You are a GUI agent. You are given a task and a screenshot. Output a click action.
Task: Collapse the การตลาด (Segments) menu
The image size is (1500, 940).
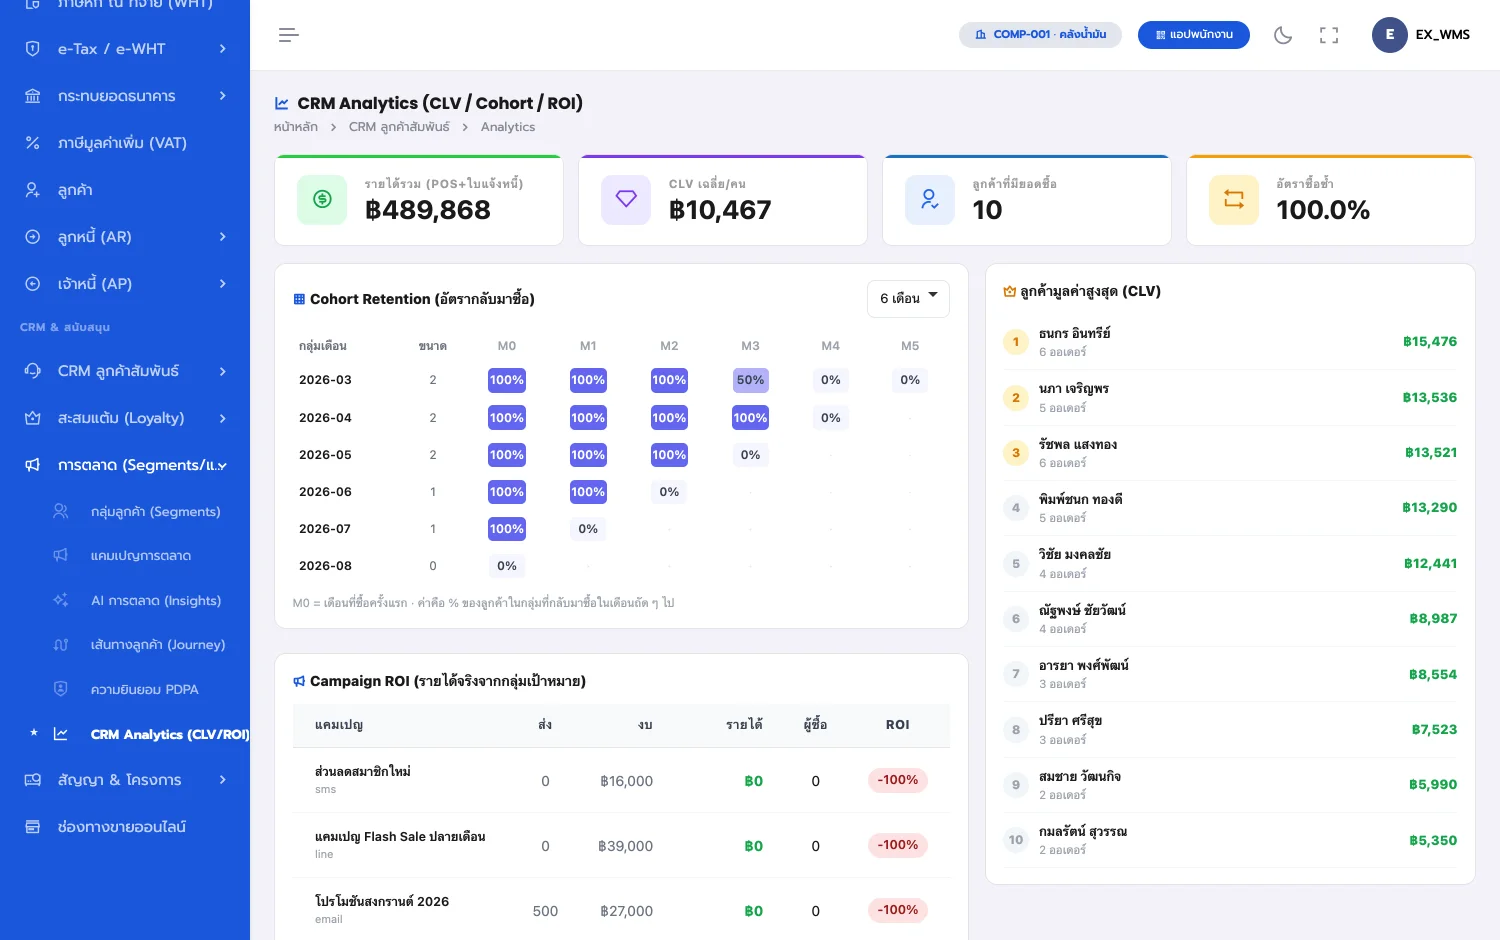pos(125,465)
